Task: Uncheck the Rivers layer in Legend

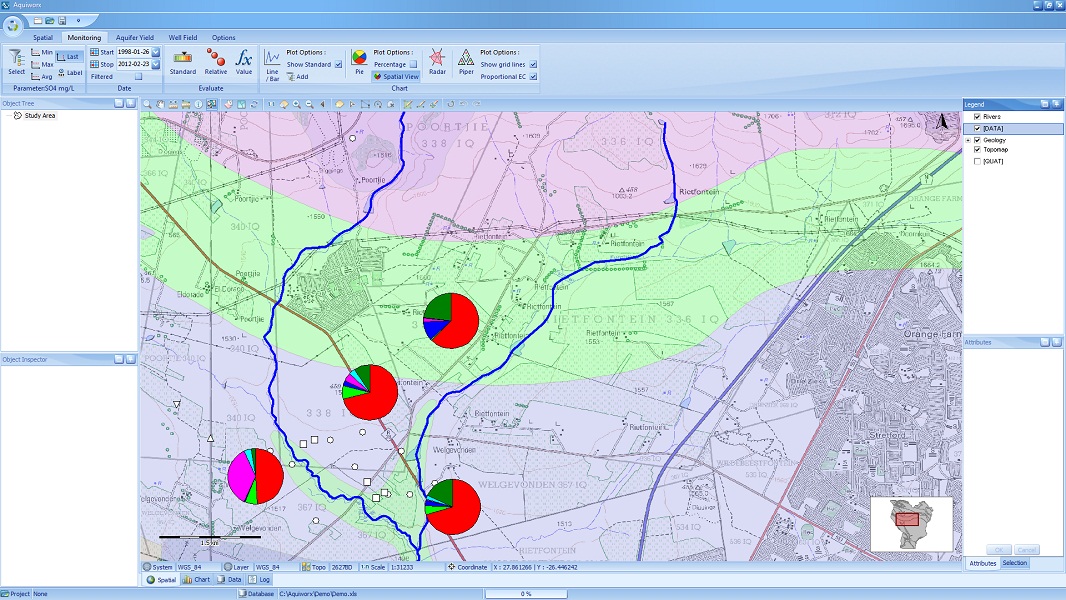Action: click(977, 117)
